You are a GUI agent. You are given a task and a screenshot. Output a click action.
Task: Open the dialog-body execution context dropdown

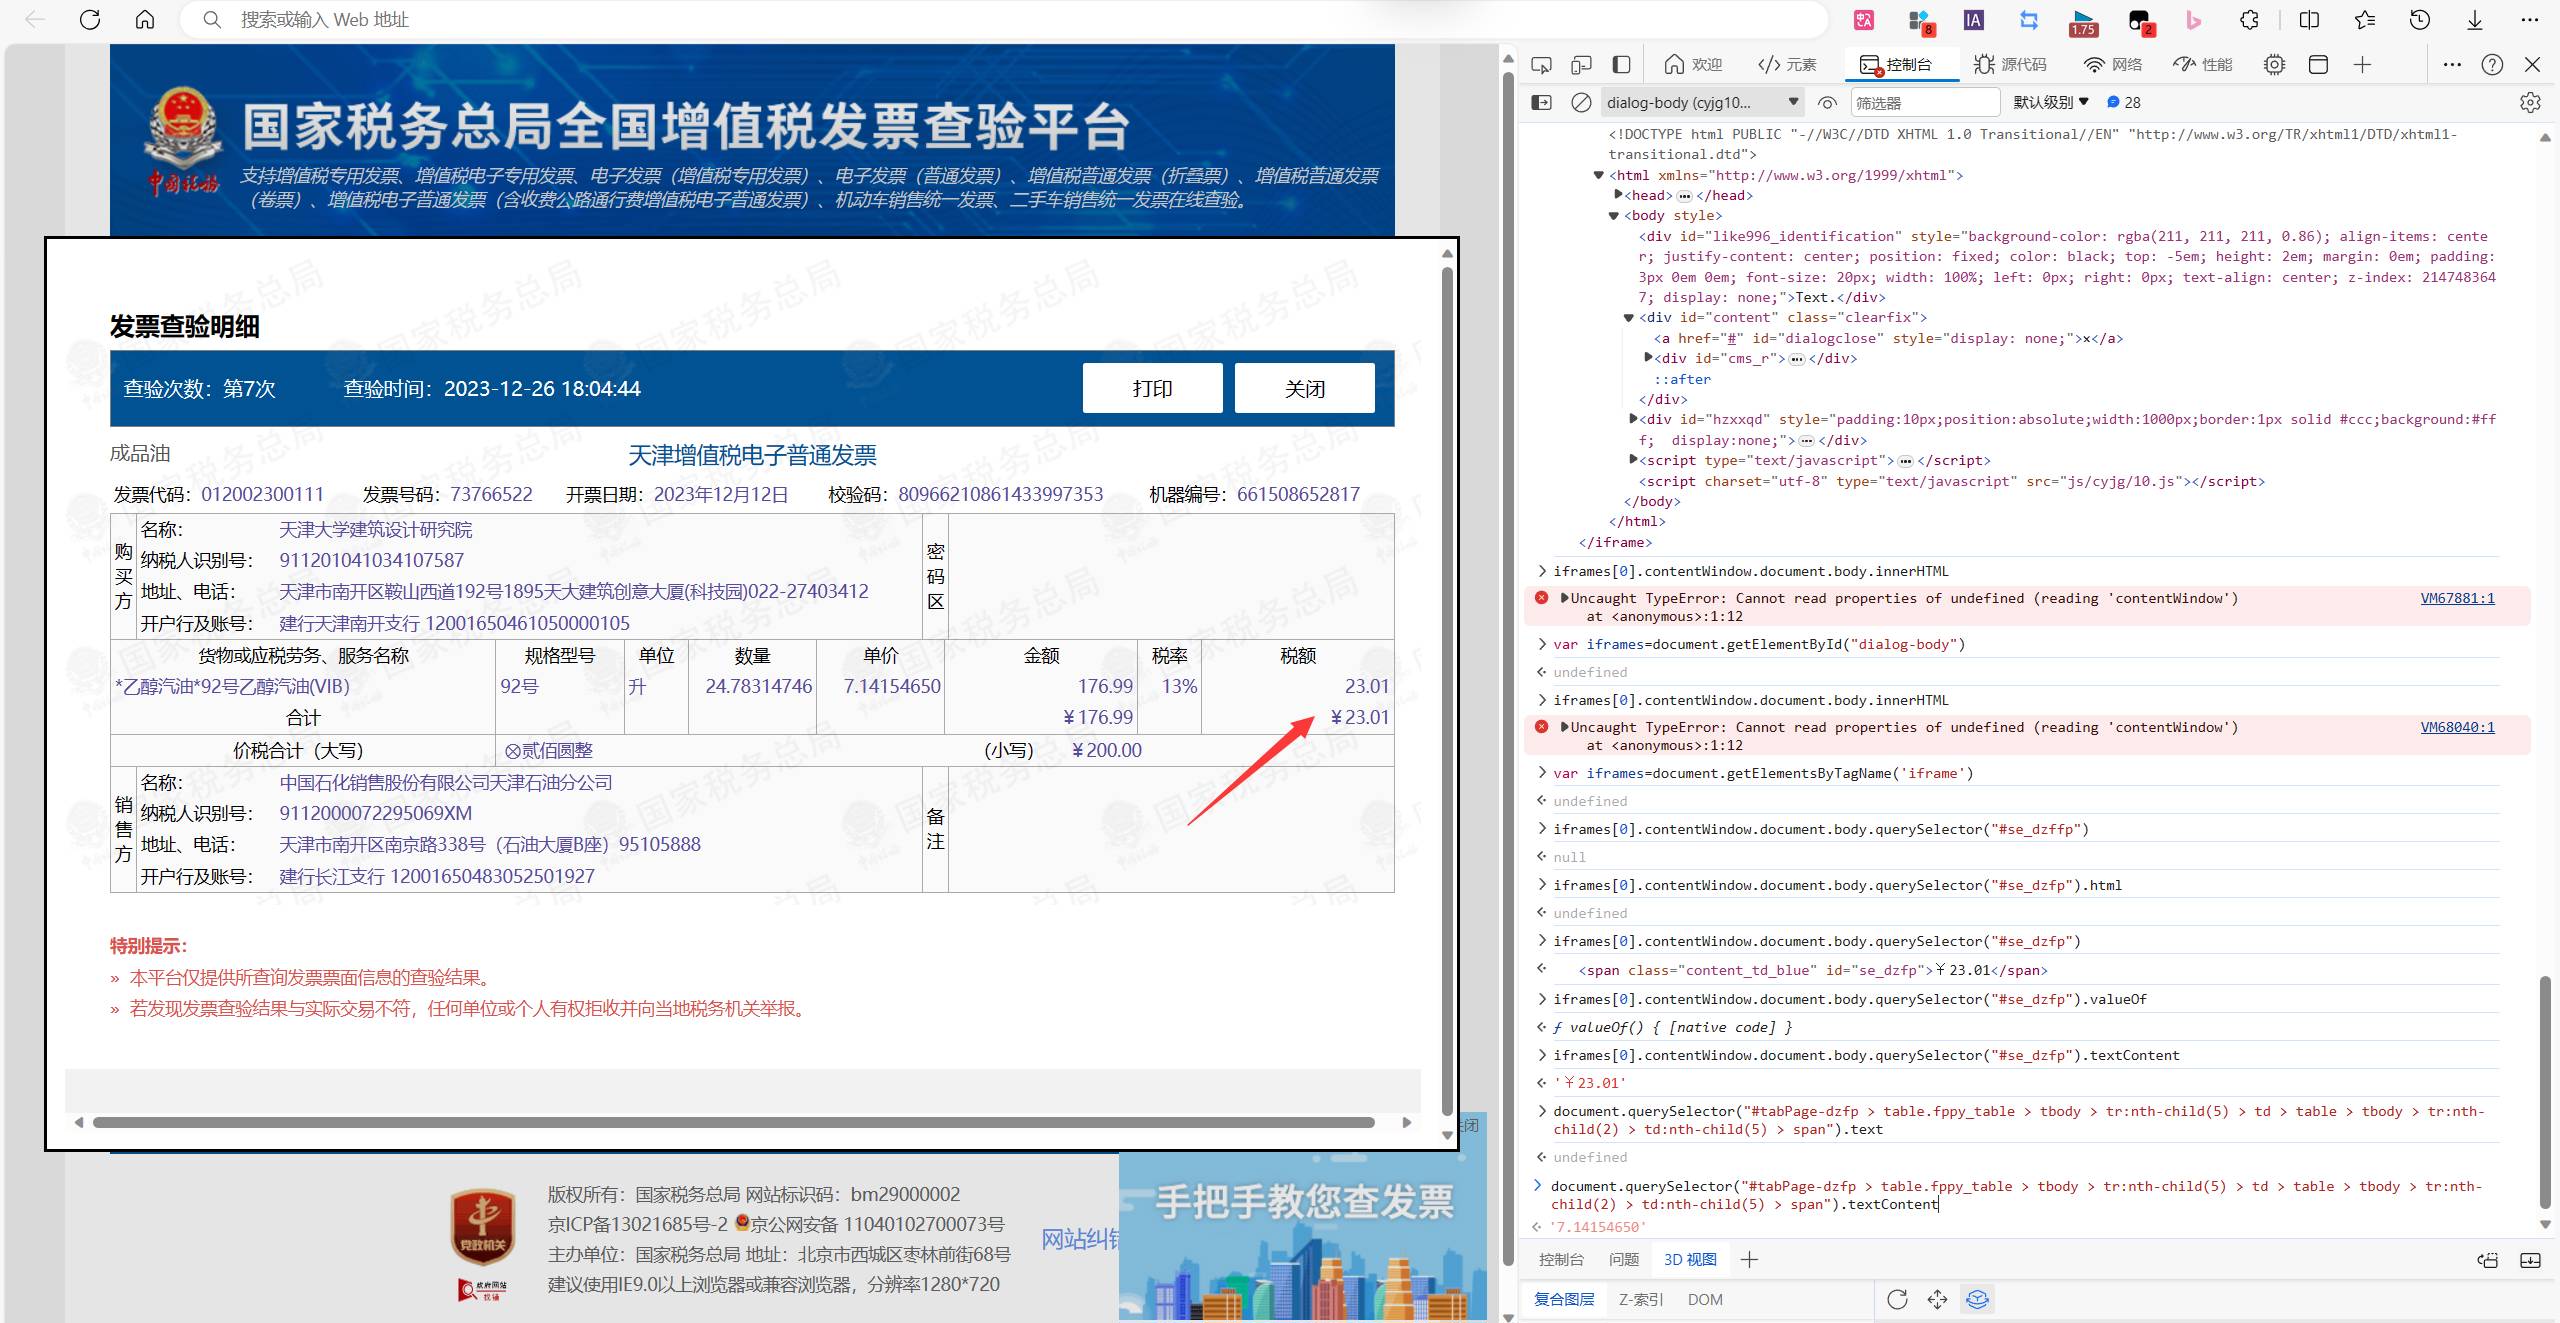point(1700,101)
